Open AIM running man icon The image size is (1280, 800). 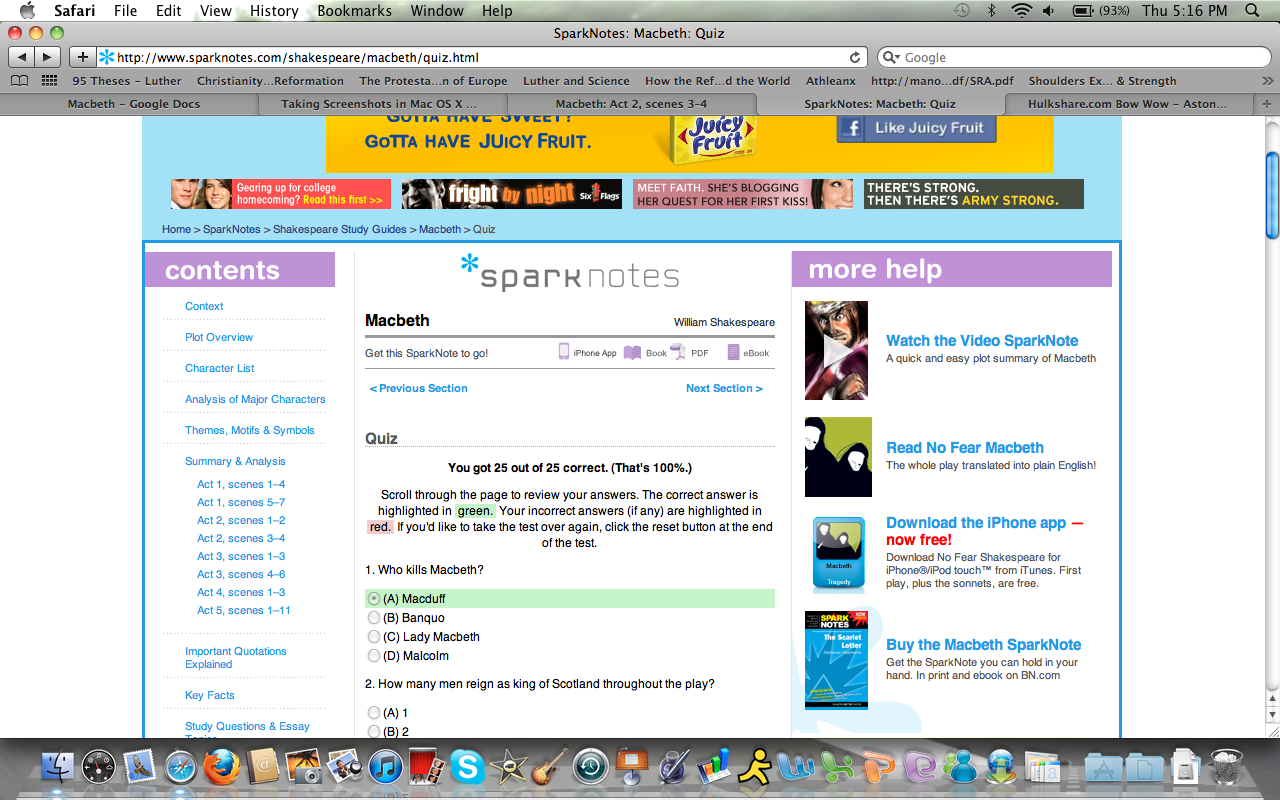(755, 768)
